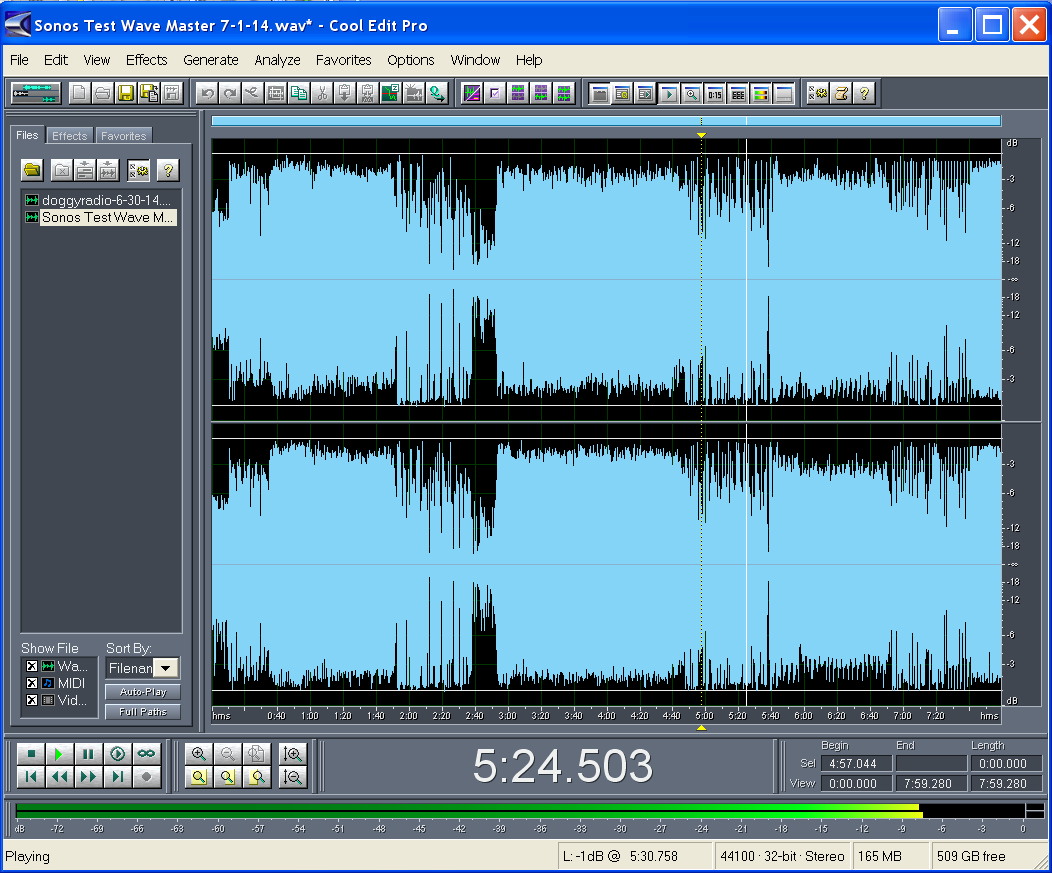The height and width of the screenshot is (873, 1052).
Task: Toggle the Wave files show checkbox
Action: pos(32,666)
